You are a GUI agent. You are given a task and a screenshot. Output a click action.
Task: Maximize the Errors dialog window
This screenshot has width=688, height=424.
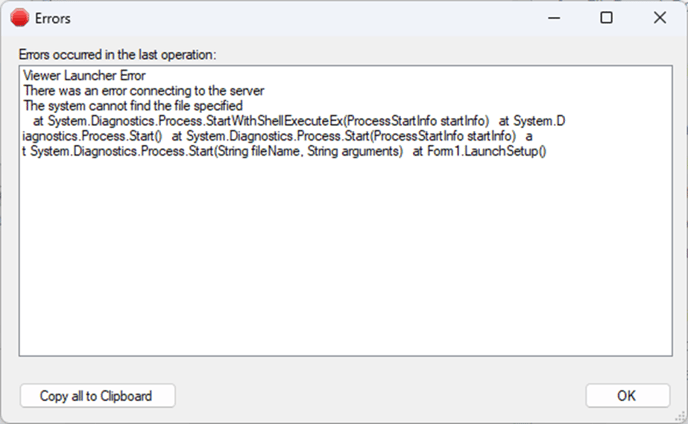click(606, 18)
